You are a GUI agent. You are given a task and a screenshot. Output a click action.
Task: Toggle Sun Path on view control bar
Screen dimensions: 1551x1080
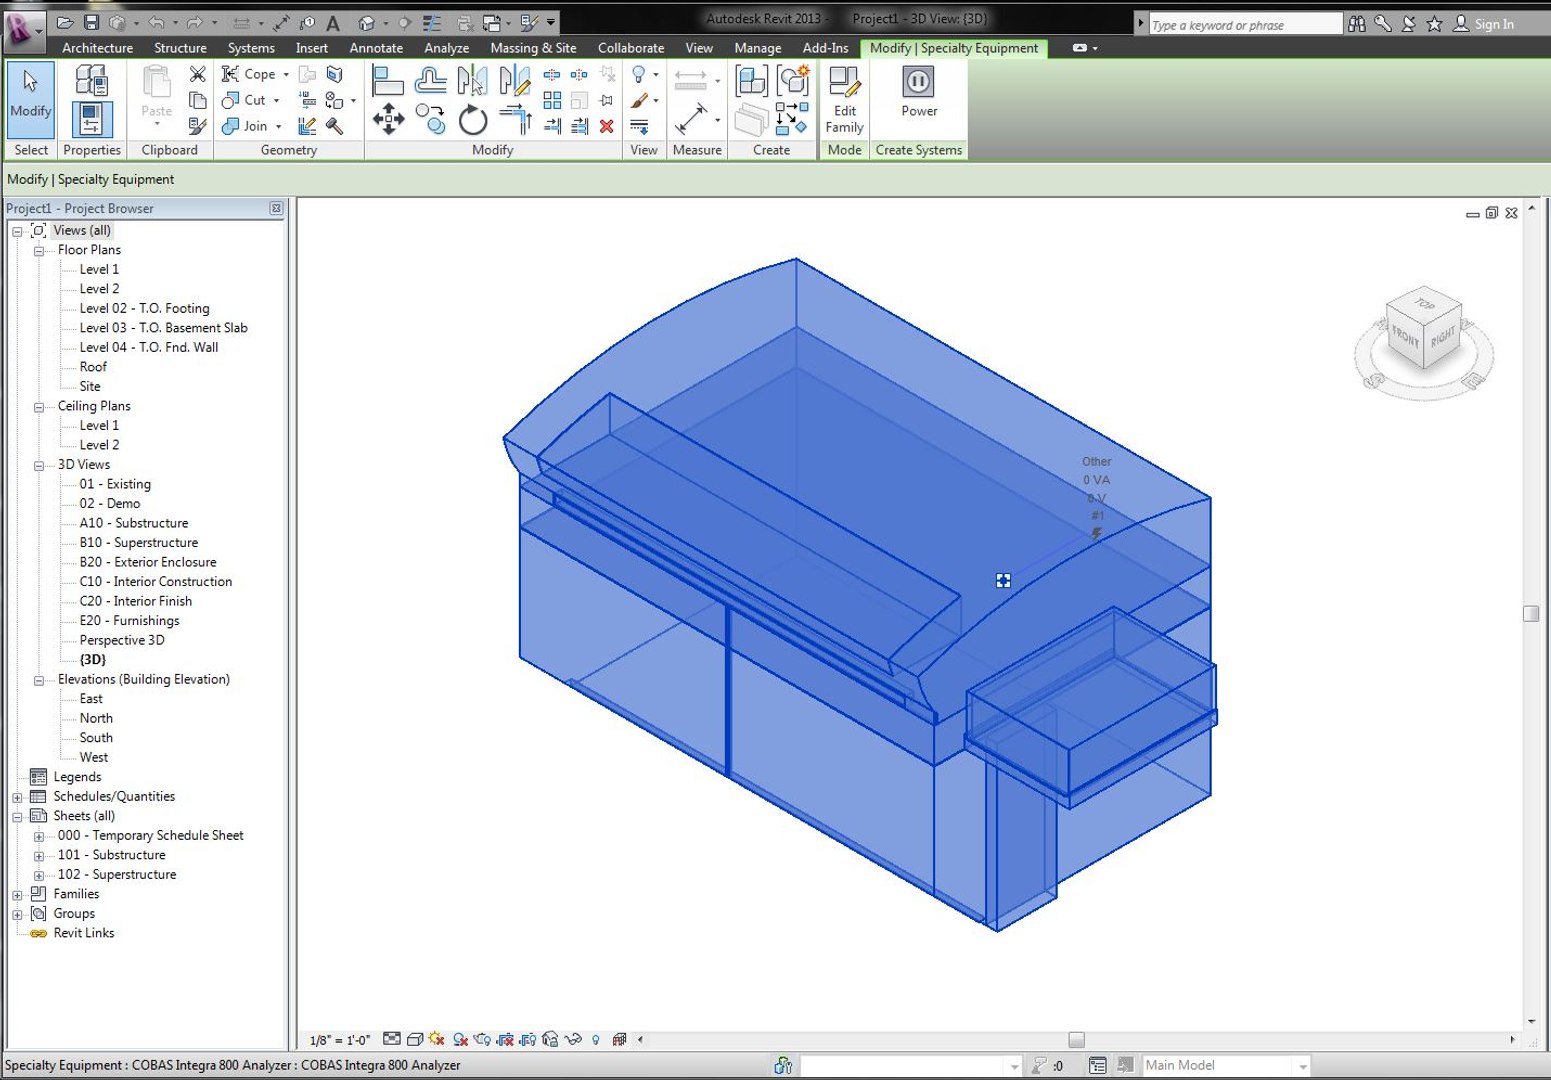[437, 1040]
